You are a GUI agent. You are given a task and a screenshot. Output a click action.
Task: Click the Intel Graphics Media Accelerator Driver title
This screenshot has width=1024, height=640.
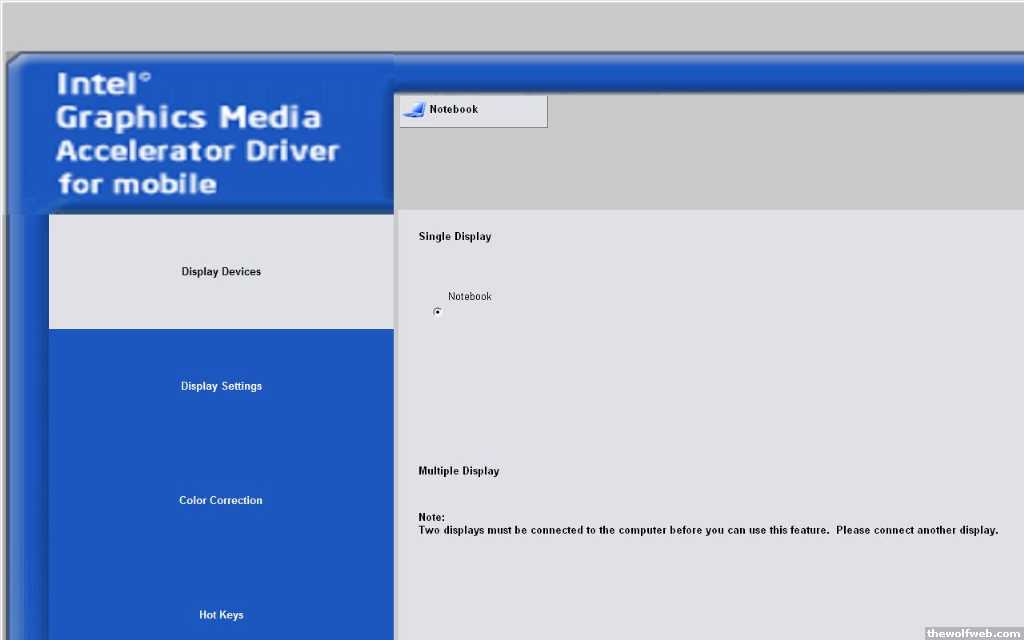pyautogui.click(x=190, y=118)
